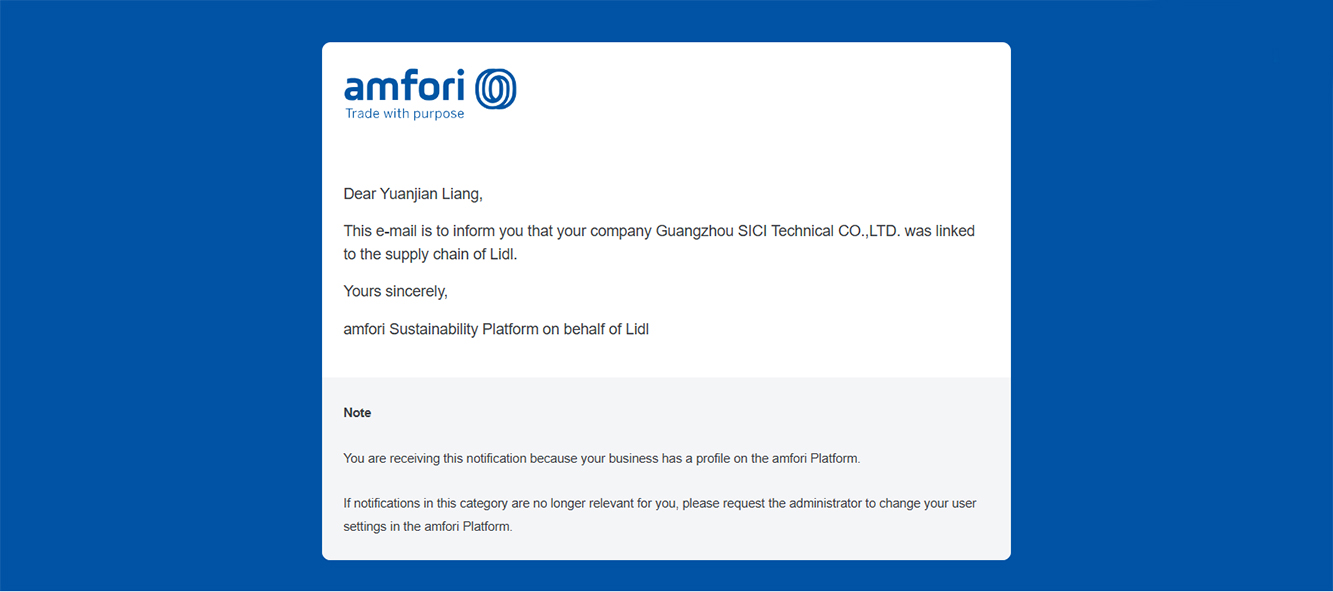This screenshot has width=1333, height=592.
Task: Click the blue background left of email card
Action: tap(160, 300)
